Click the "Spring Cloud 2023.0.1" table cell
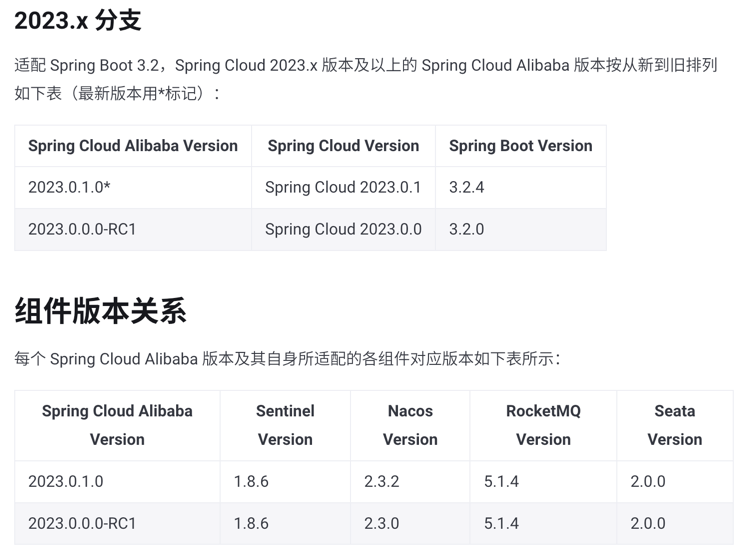Screen dimensions: 756x559 343,188
